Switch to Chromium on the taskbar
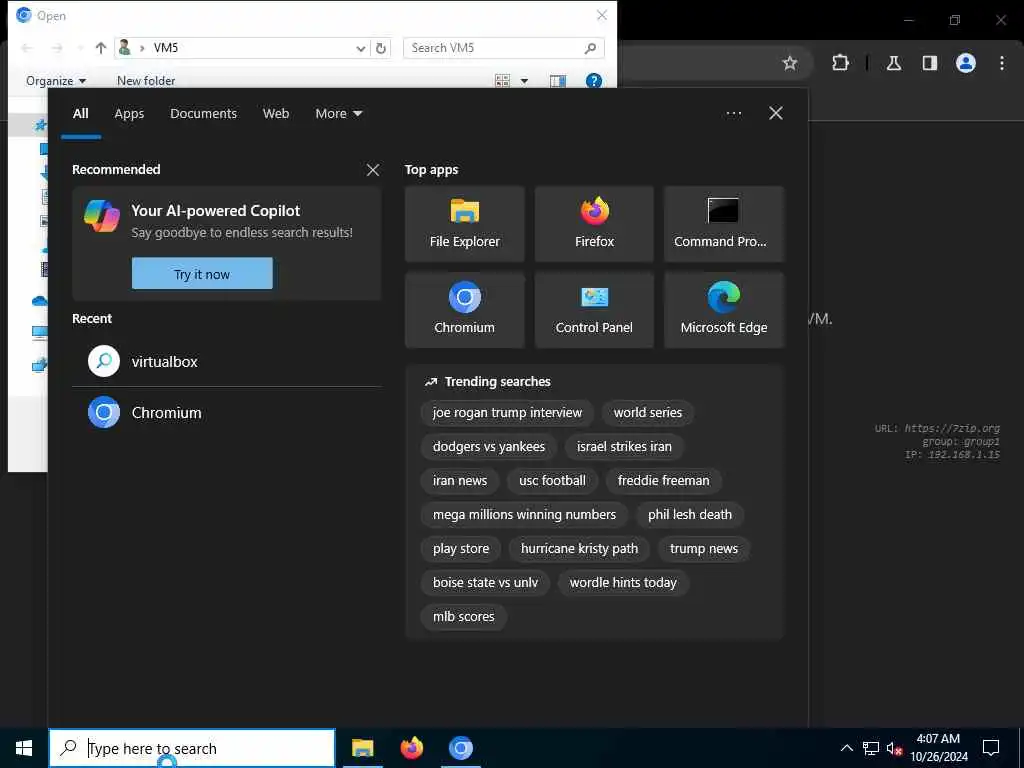Viewport: 1024px width, 768px height. coord(460,748)
